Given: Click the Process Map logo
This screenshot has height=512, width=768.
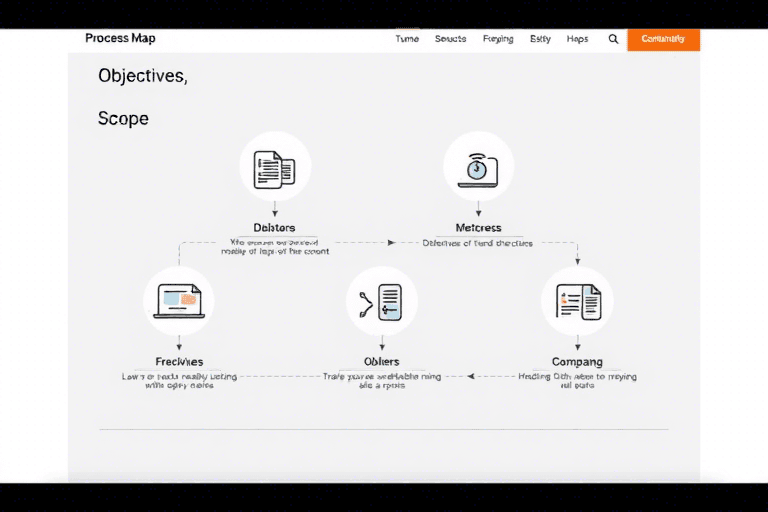Looking at the screenshot, I should click(x=120, y=39).
